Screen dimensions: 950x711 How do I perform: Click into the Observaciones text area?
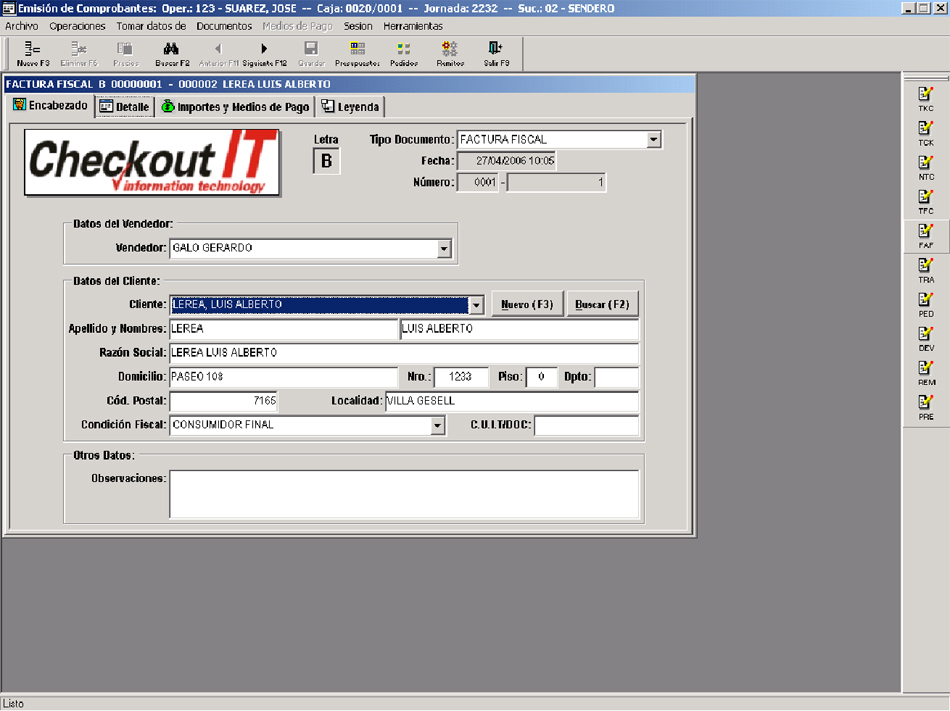click(403, 494)
